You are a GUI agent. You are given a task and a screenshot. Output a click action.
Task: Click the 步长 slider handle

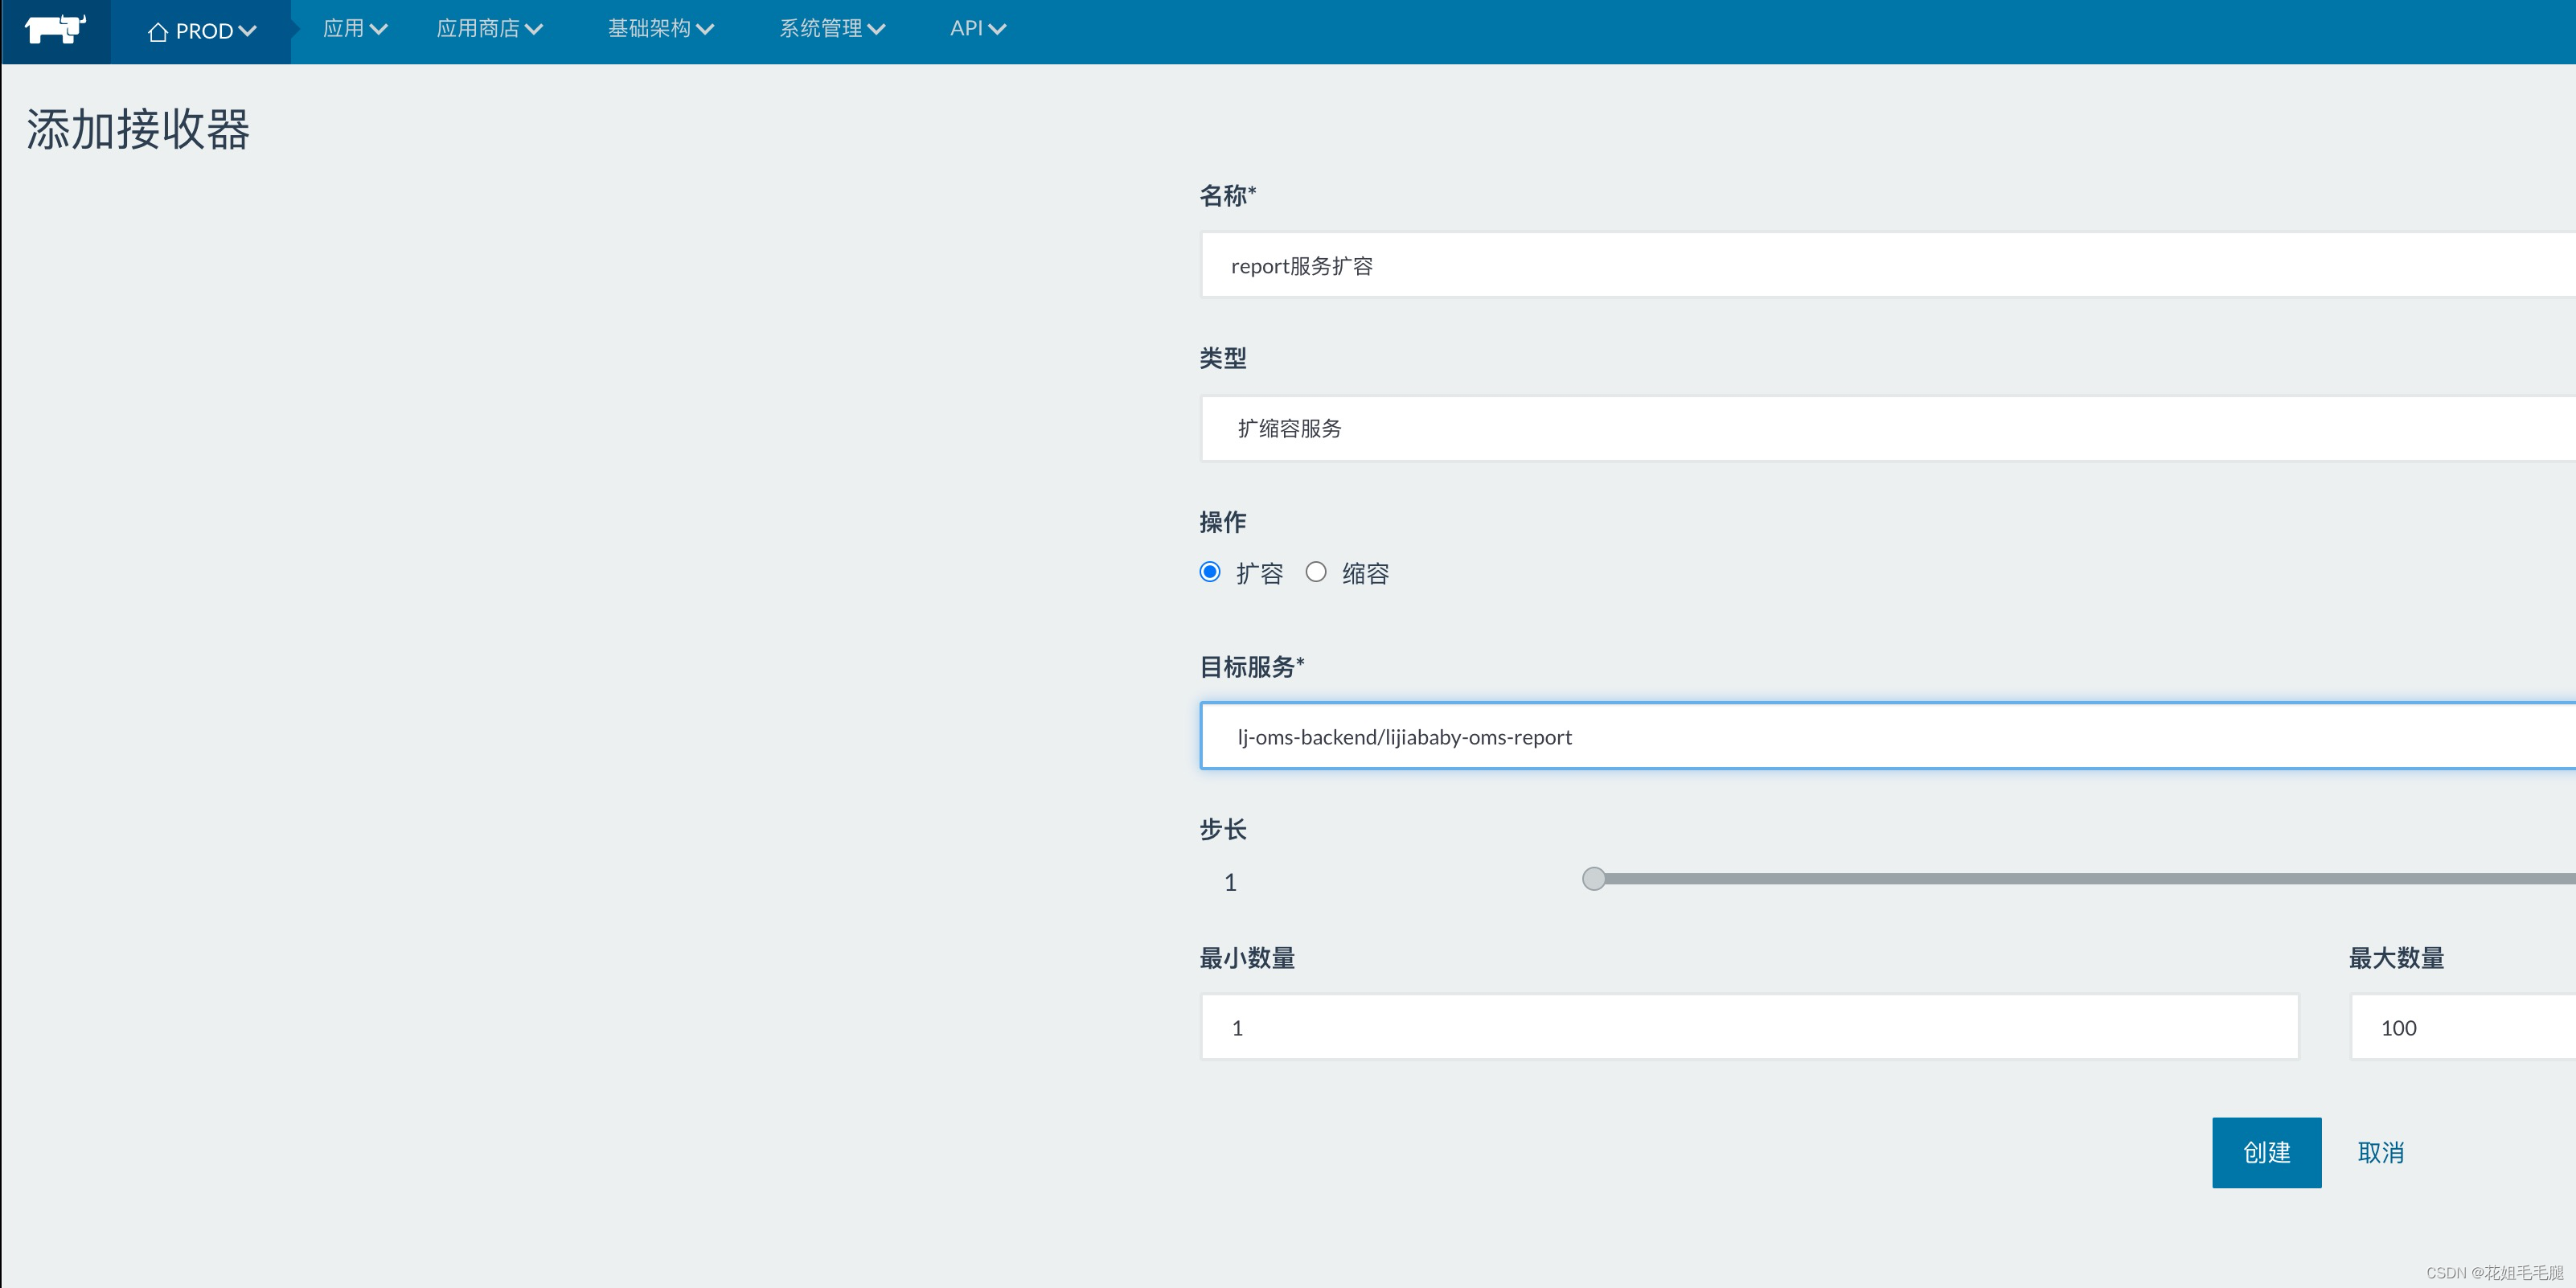pos(1594,879)
